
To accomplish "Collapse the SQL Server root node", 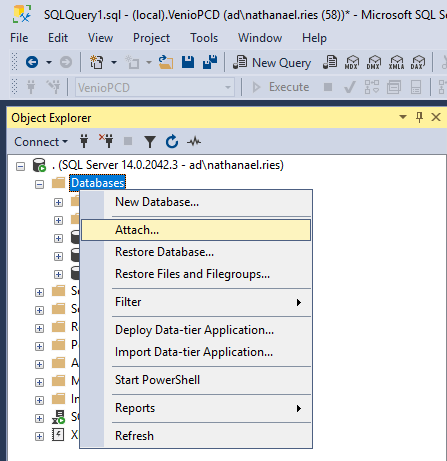I will pyautogui.click(x=20, y=166).
